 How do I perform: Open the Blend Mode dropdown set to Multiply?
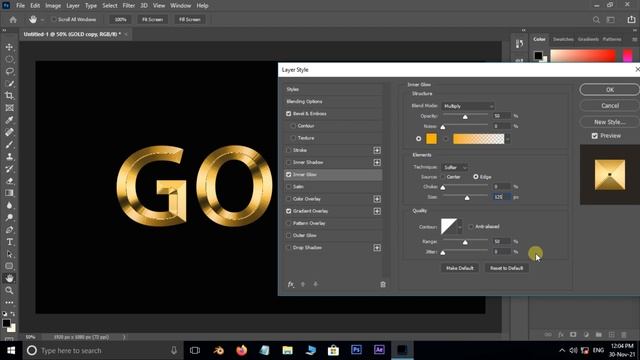(468, 106)
